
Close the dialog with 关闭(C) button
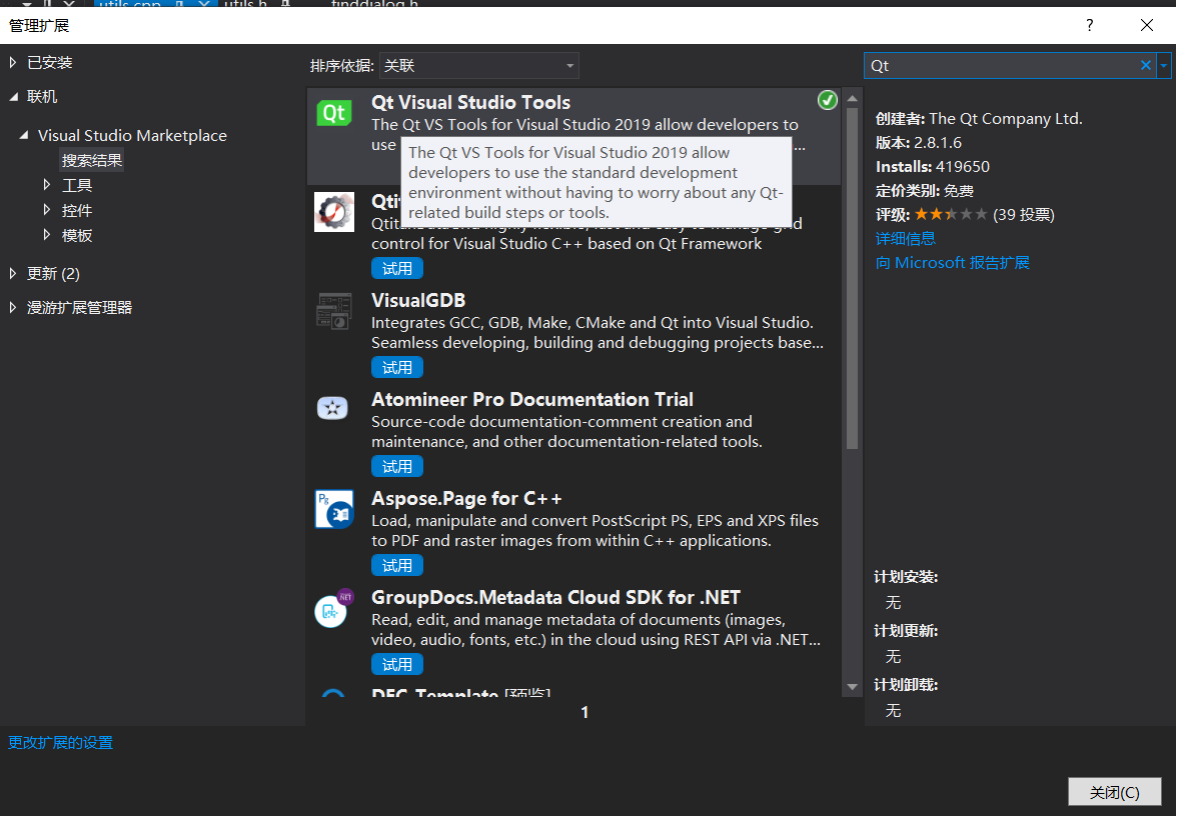(1115, 792)
